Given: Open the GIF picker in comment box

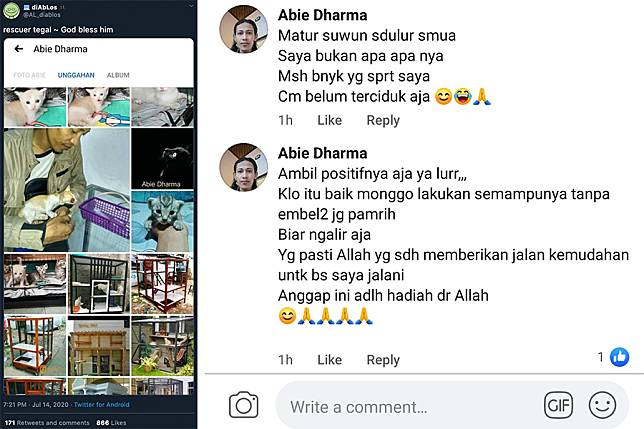Looking at the screenshot, I should coord(559,405).
